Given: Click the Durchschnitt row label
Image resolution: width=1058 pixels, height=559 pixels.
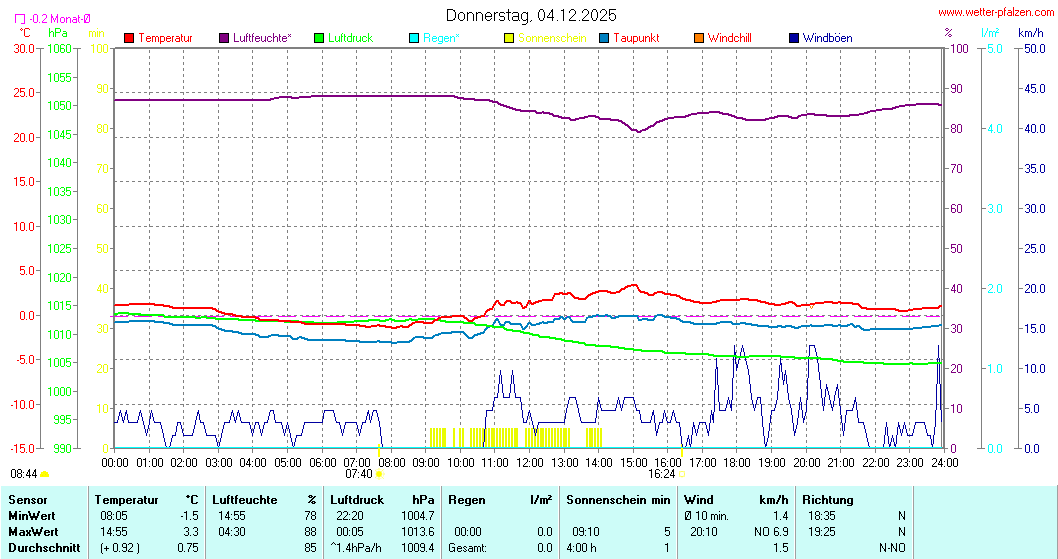Looking at the screenshot, I should click(x=42, y=547).
